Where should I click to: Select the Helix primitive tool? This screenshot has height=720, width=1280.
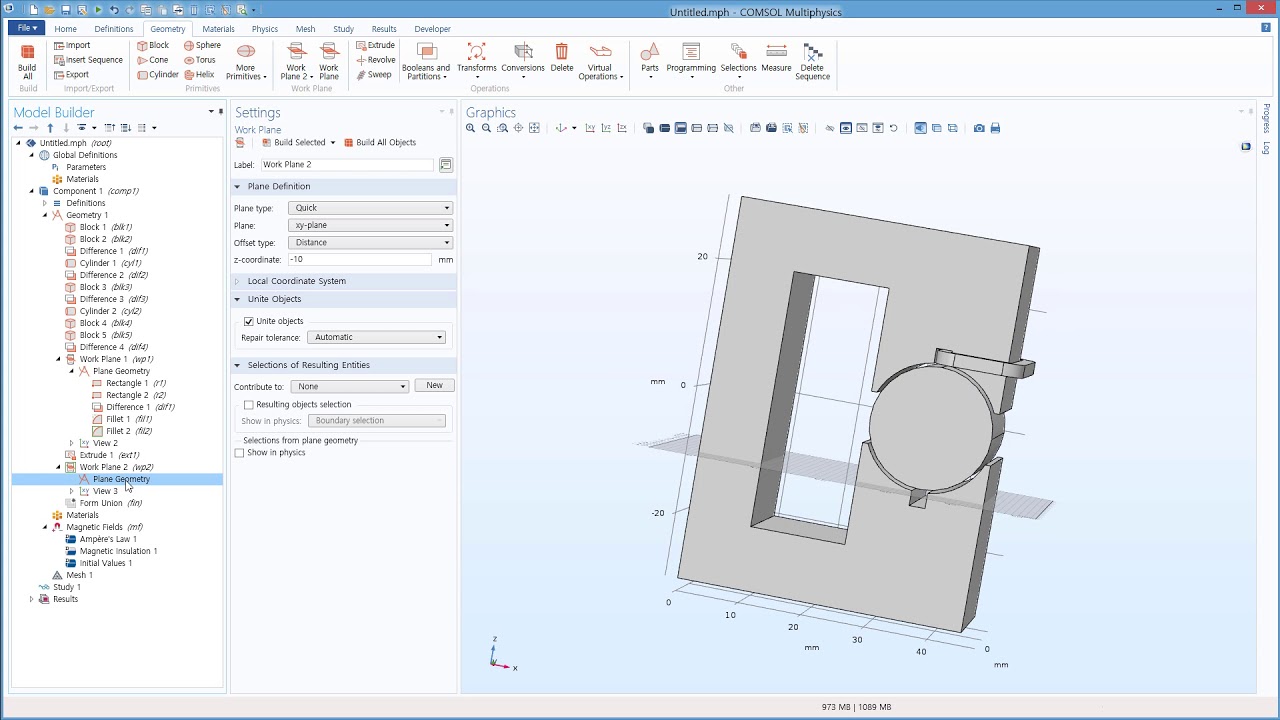pyautogui.click(x=198, y=75)
